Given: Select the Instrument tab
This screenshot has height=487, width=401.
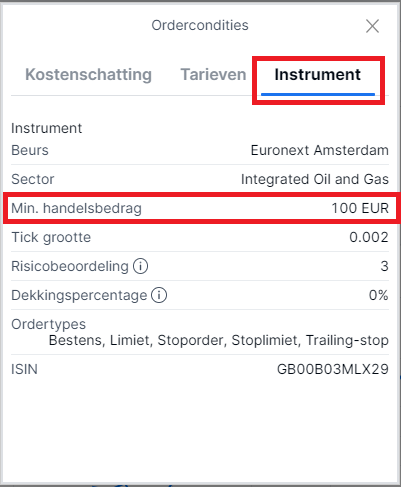Looking at the screenshot, I should click(318, 74).
